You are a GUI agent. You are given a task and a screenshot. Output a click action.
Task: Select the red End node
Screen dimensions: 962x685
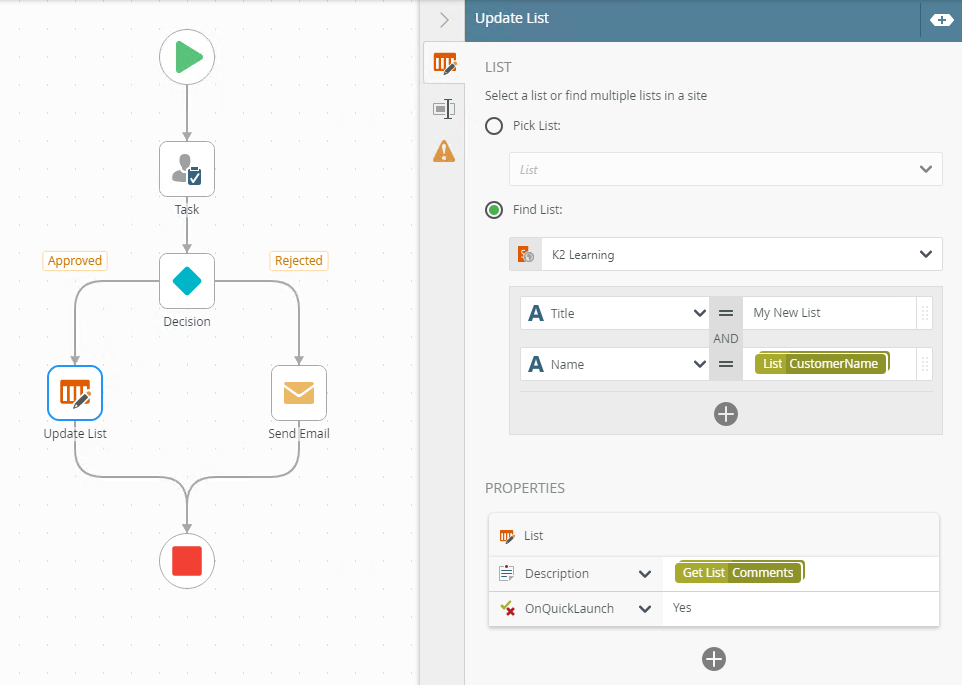tap(187, 561)
